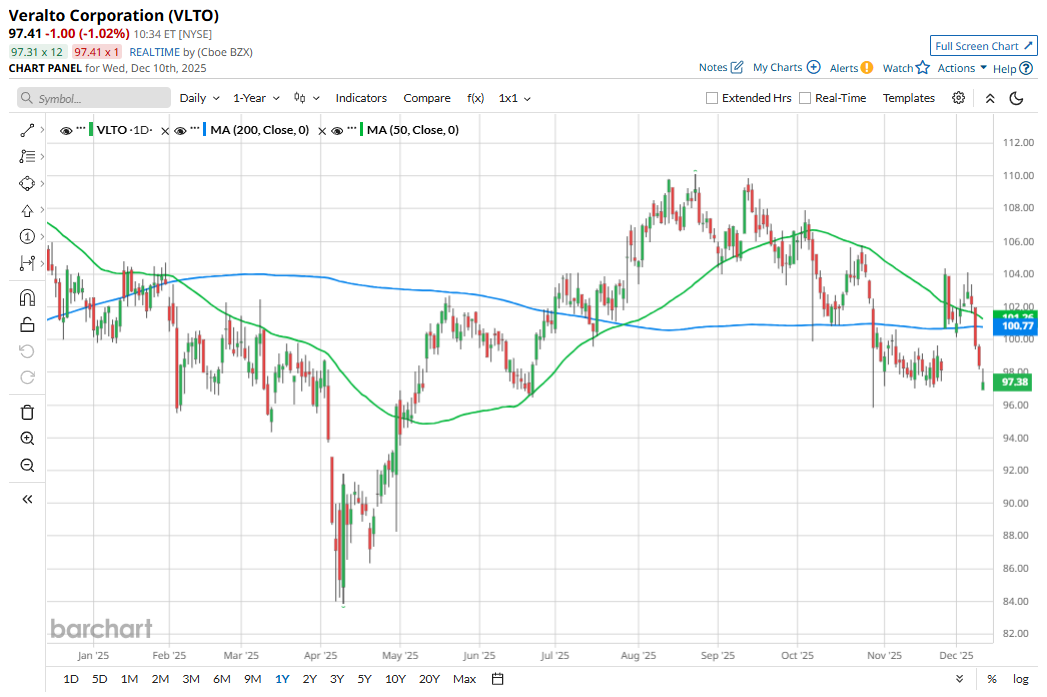Viewport: 1047px width, 697px height.
Task: Open the Full Screen Chart link
Action: coord(984,46)
